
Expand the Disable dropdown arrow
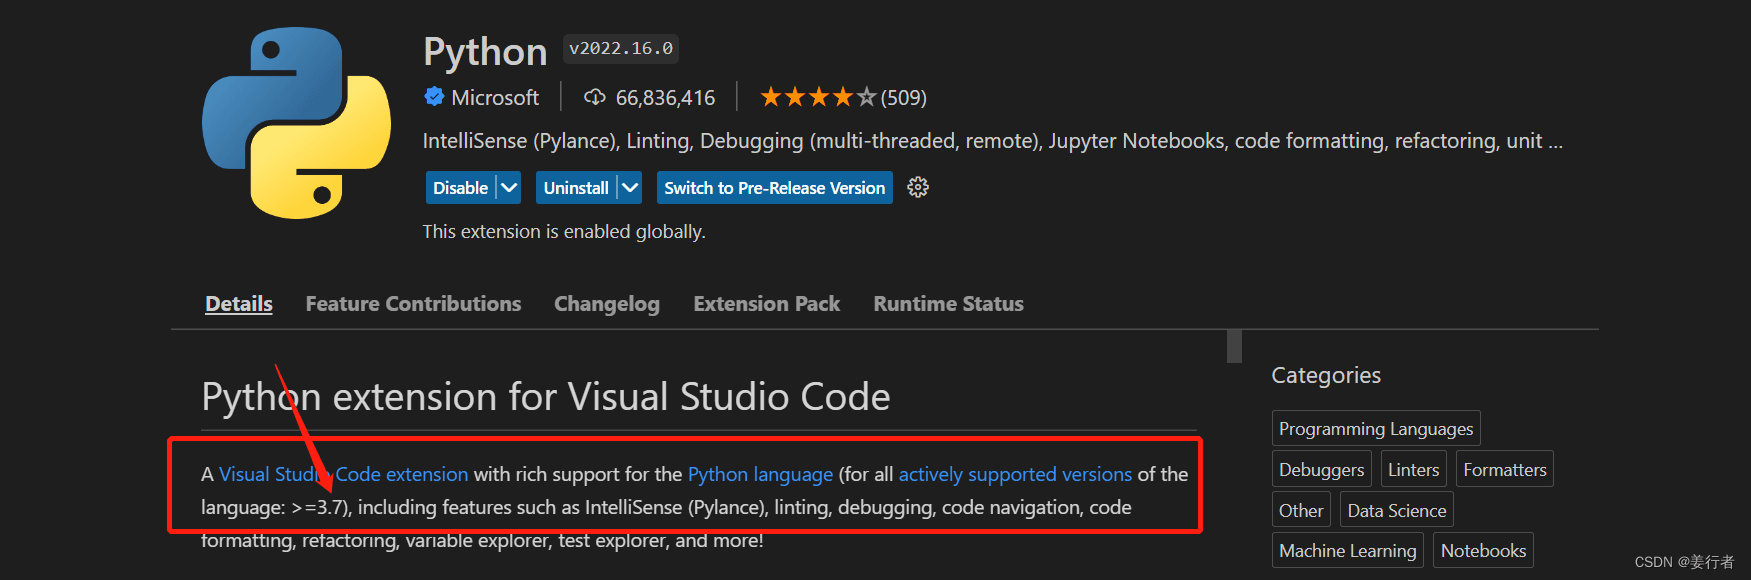click(x=509, y=188)
